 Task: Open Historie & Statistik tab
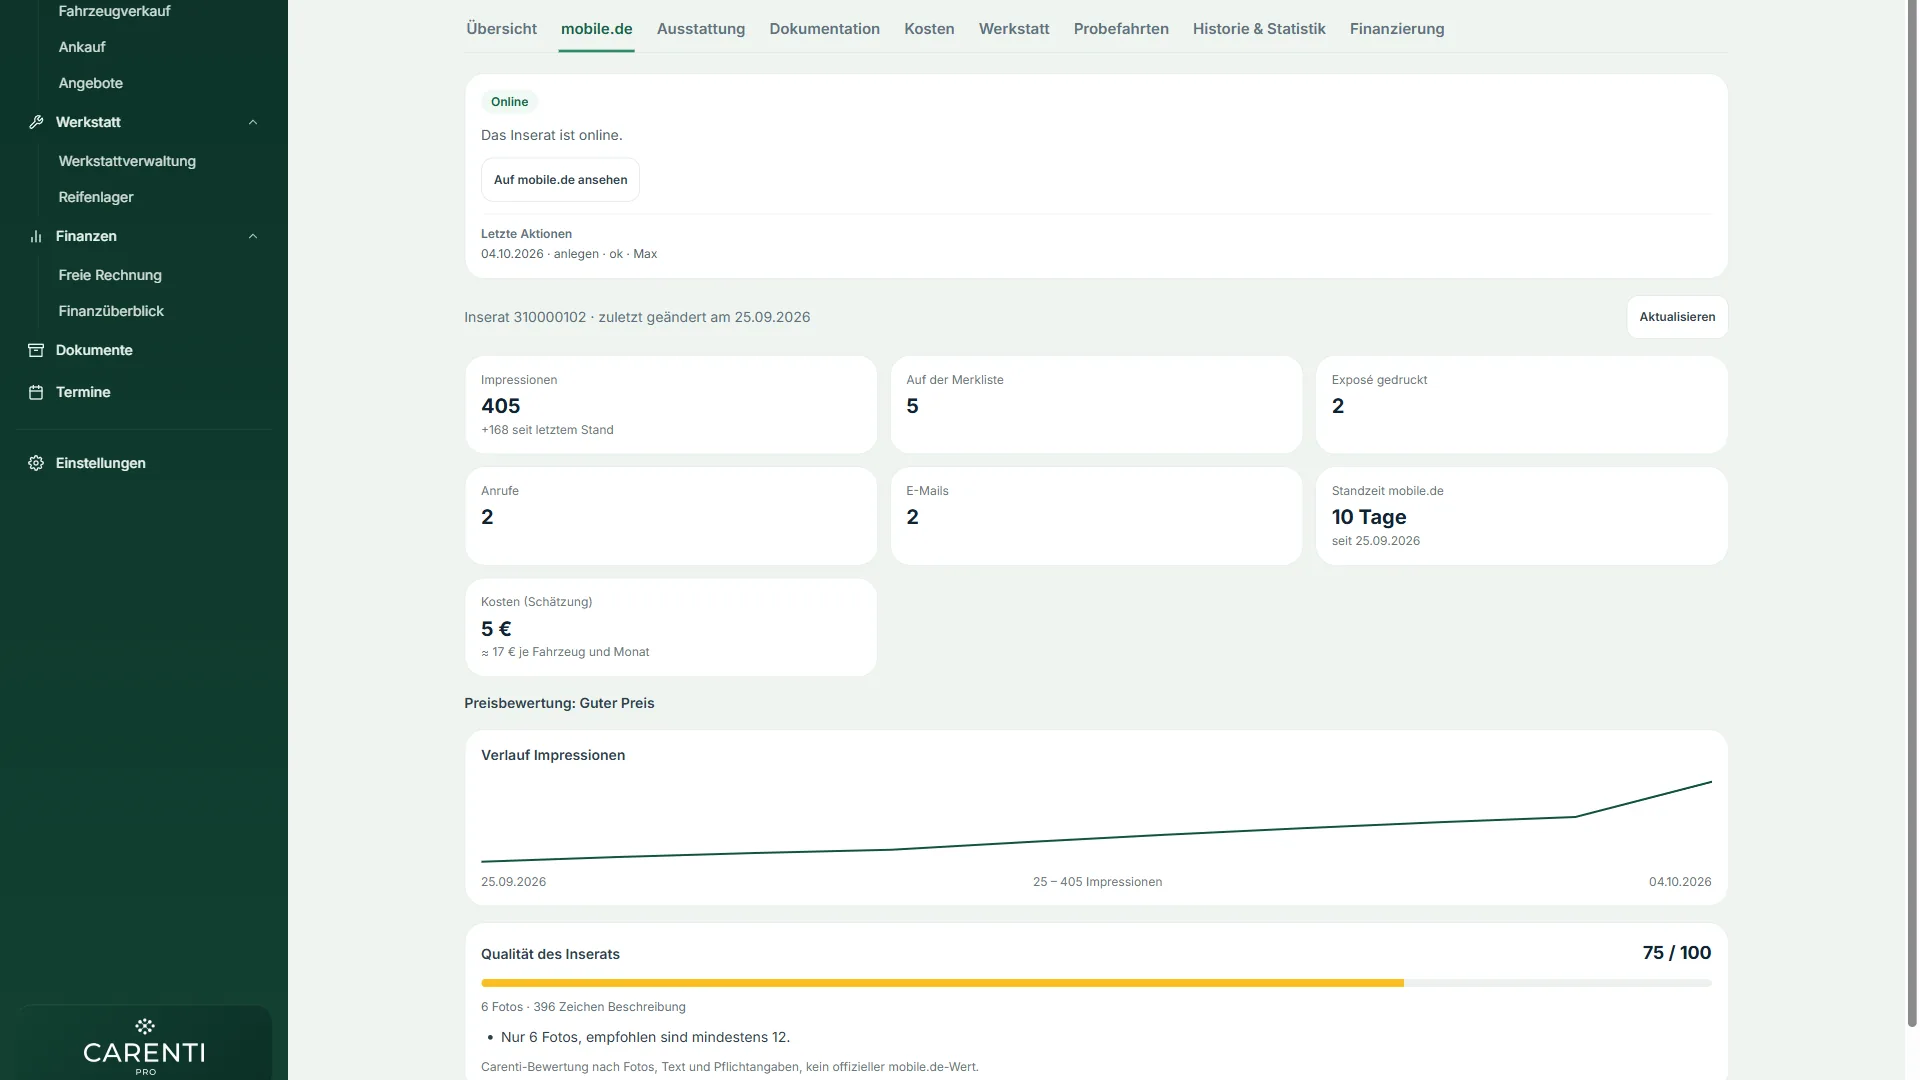coord(1258,29)
